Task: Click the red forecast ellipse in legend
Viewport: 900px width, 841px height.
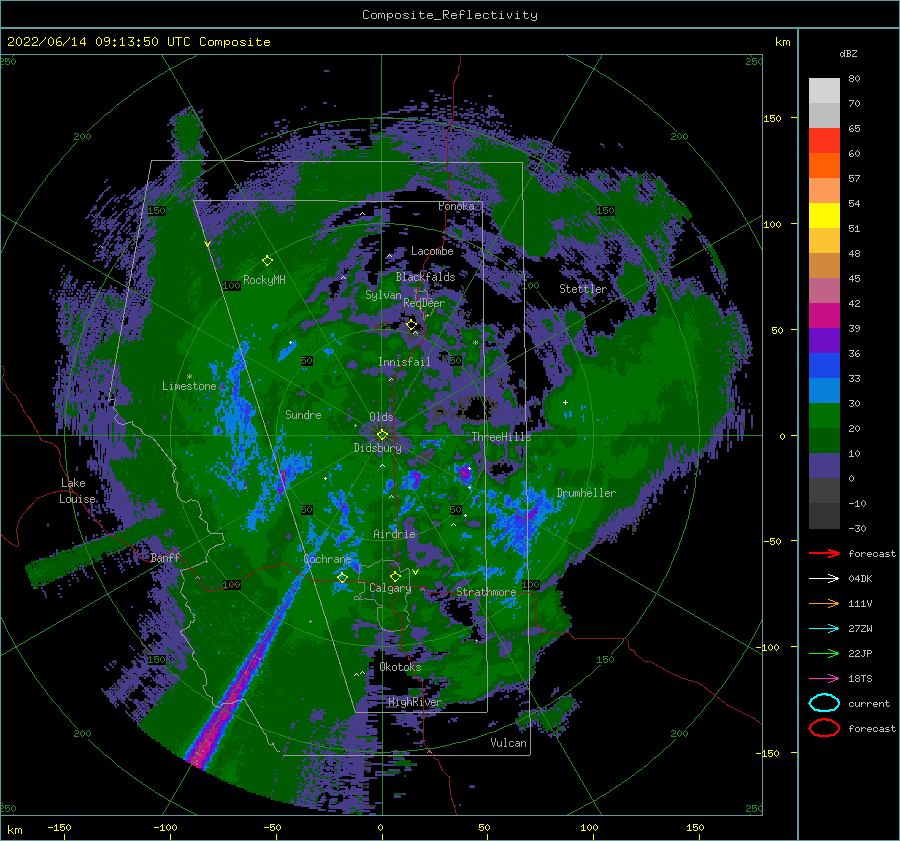Action: [x=824, y=728]
